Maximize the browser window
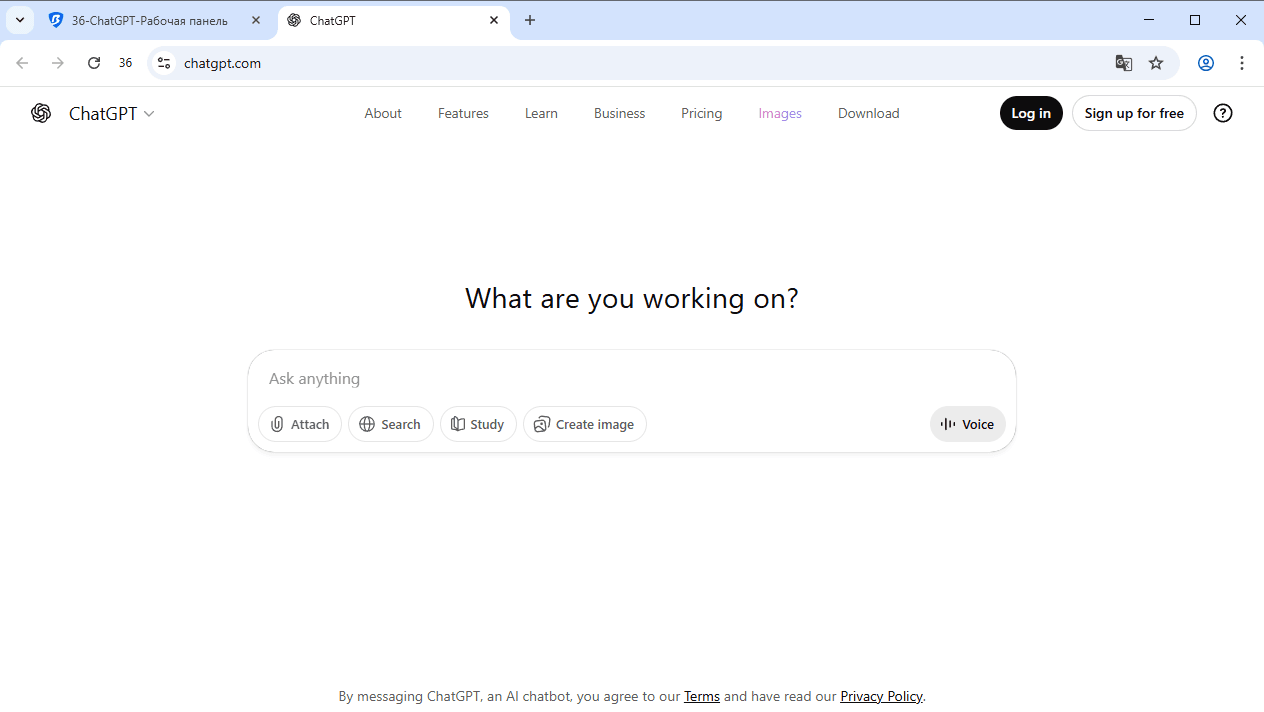This screenshot has height=712, width=1264. tap(1195, 20)
